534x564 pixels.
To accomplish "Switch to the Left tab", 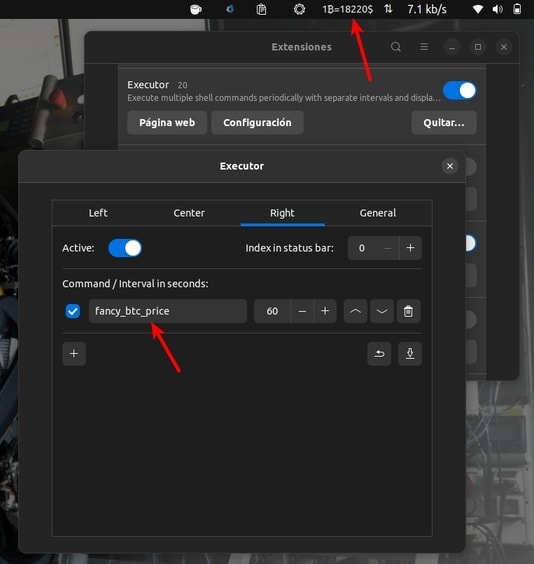I will point(98,213).
